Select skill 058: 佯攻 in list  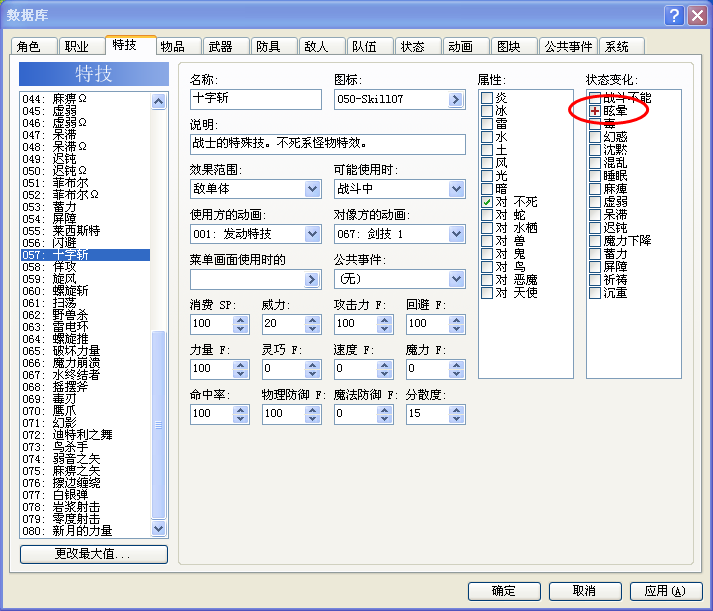point(85,267)
